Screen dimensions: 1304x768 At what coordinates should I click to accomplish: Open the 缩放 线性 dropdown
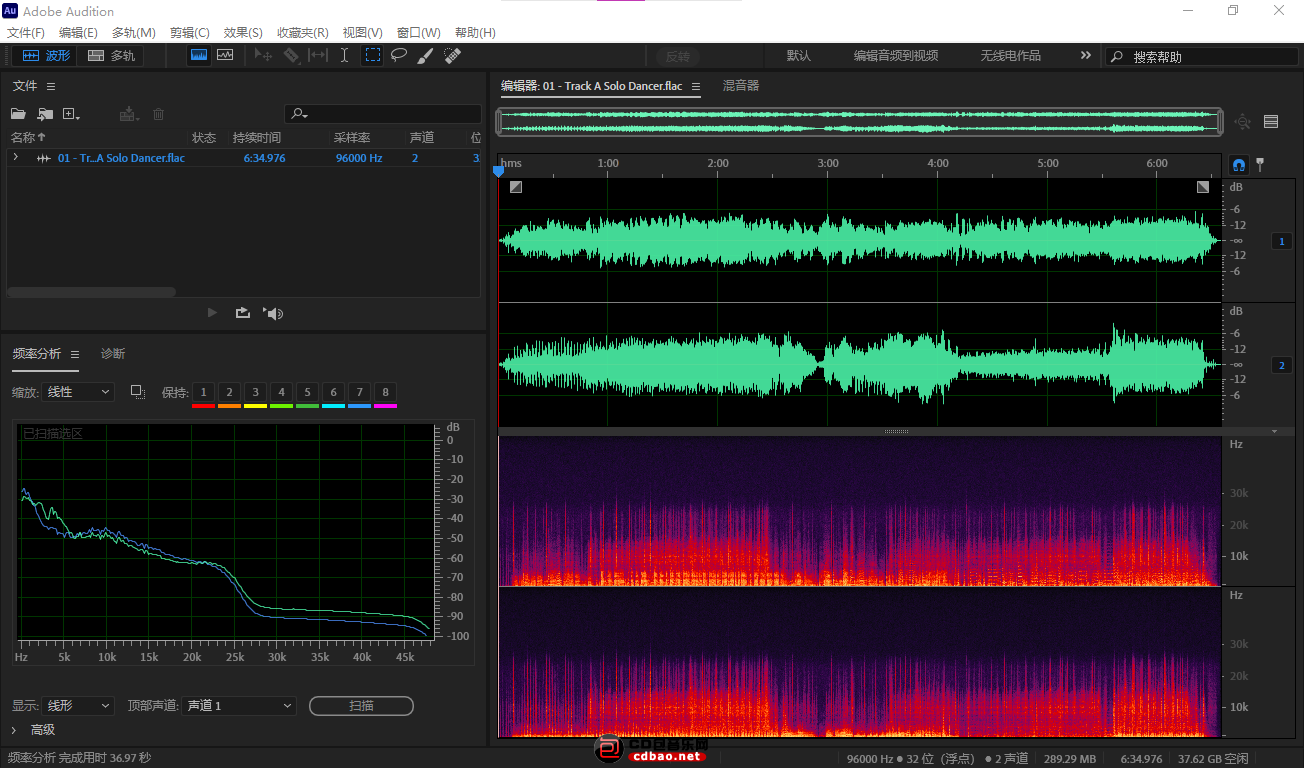tap(79, 392)
